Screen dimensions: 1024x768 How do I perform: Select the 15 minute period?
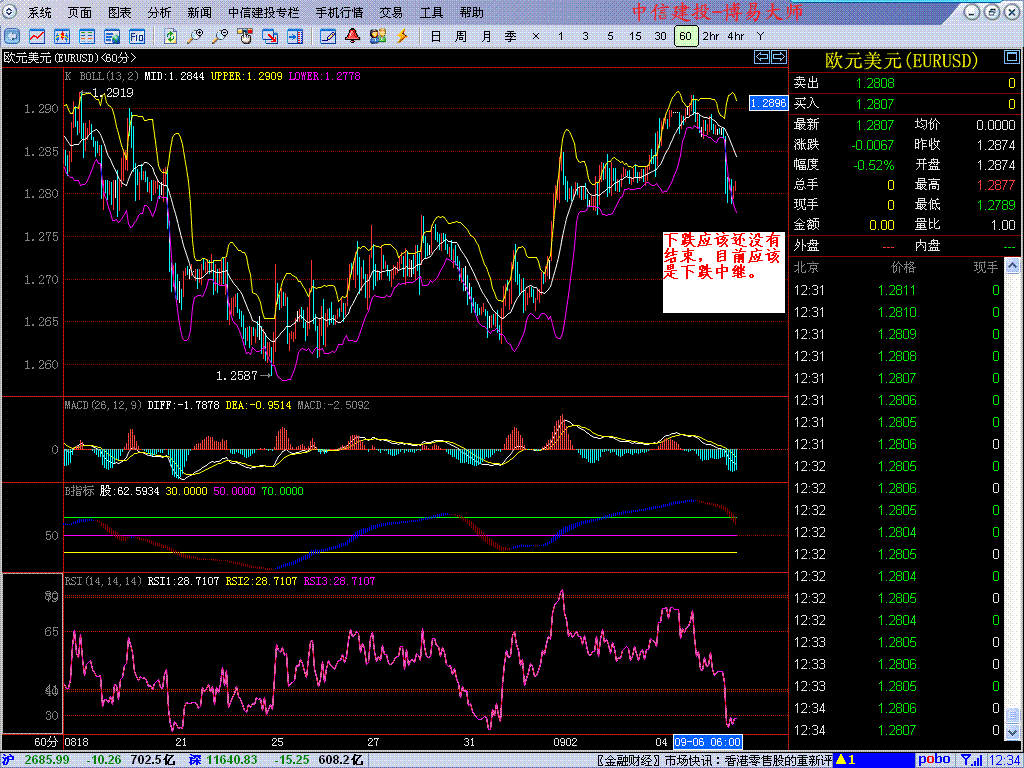coord(635,37)
